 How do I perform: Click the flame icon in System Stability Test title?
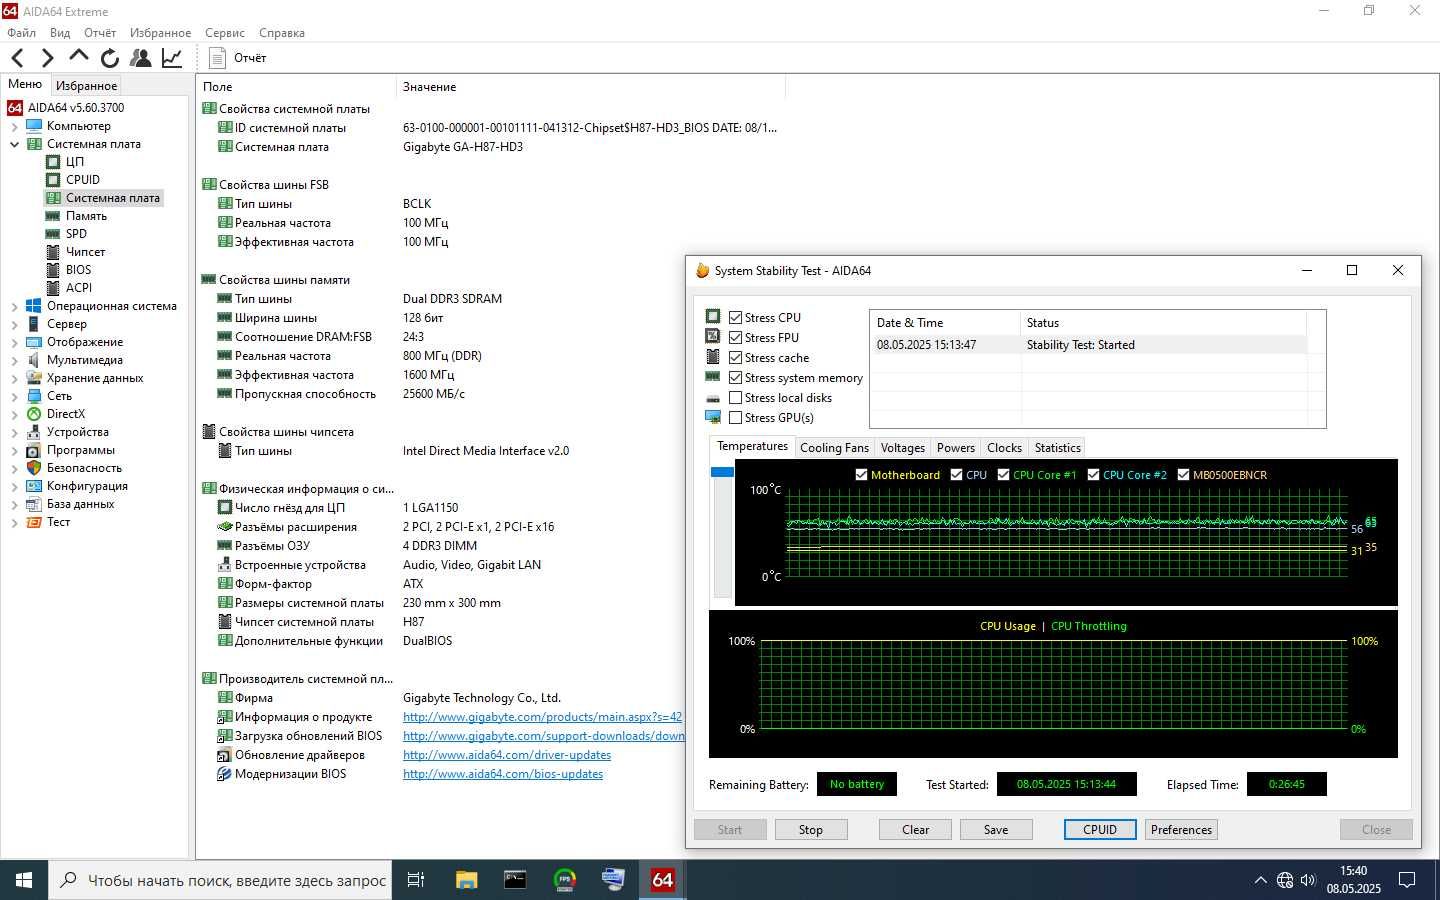(x=702, y=270)
